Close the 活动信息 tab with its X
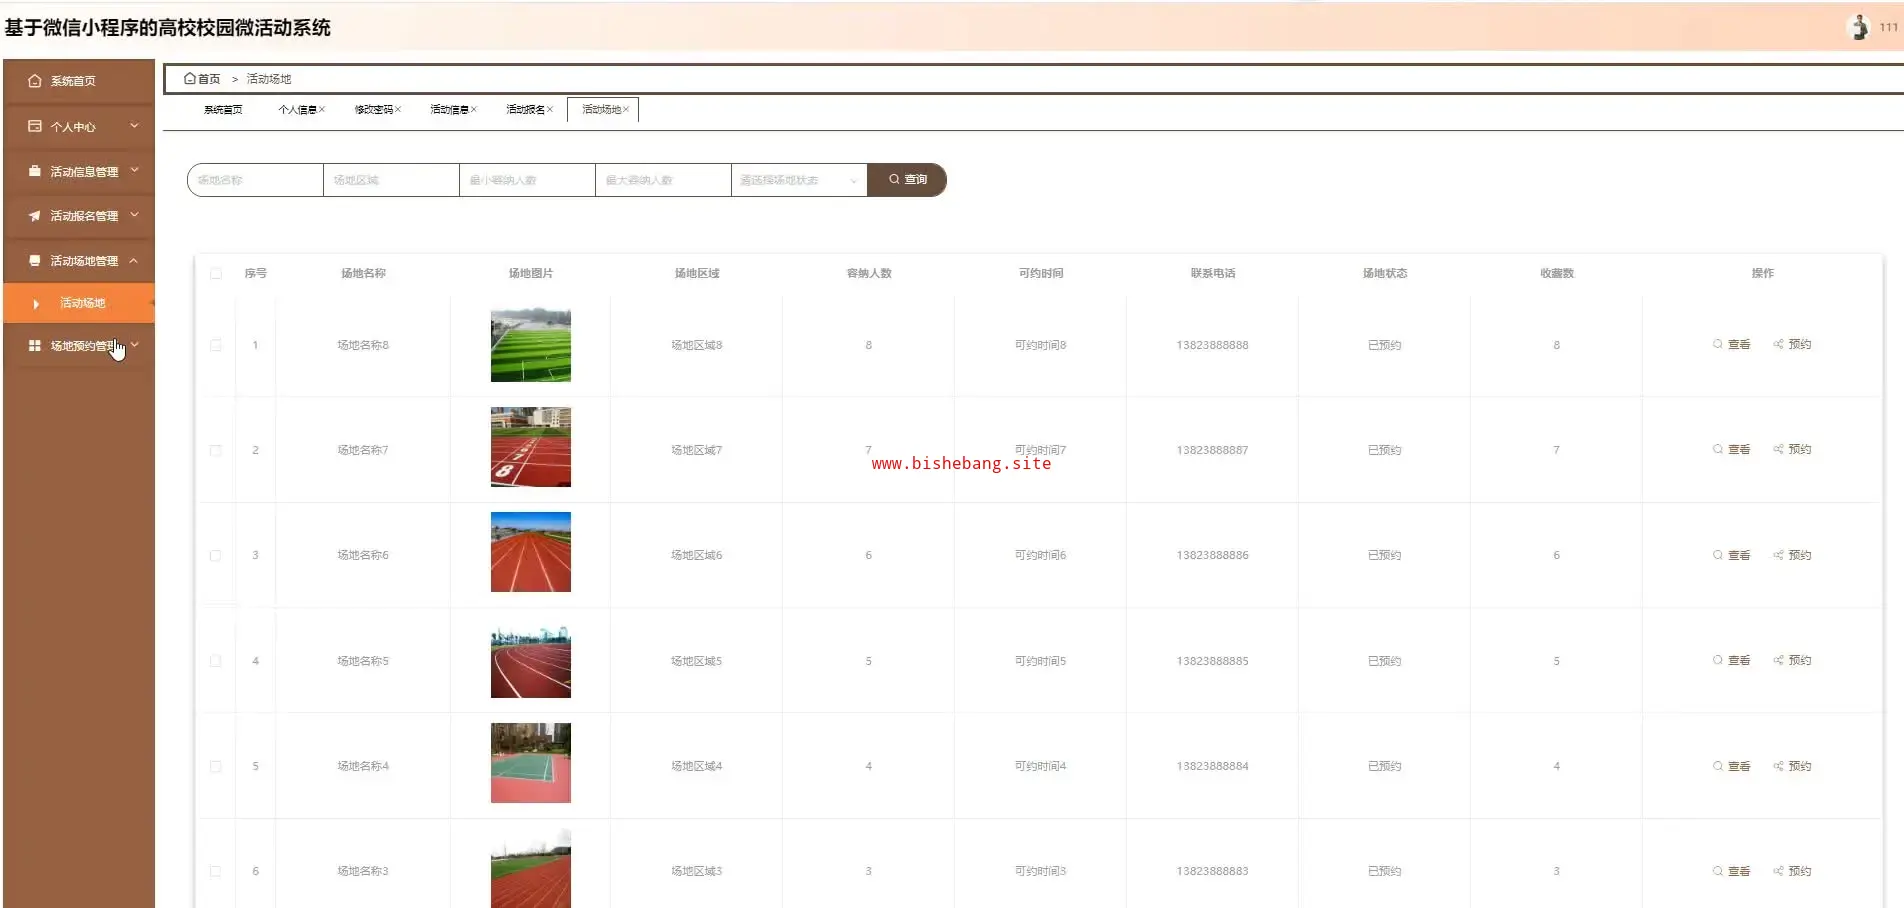Screen dimensions: 1904x908 coord(474,109)
